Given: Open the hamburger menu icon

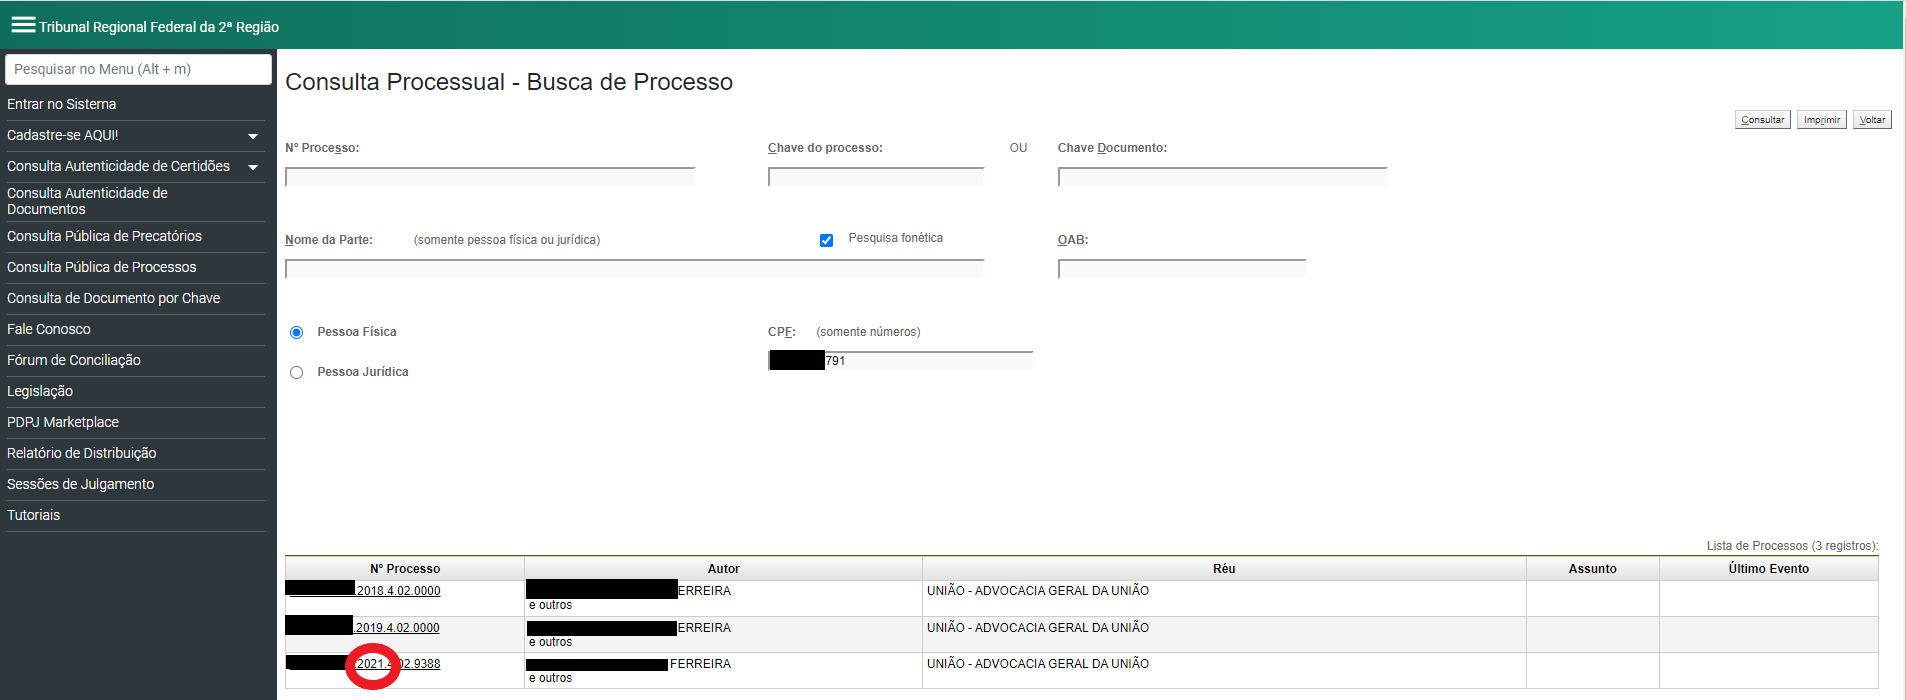Looking at the screenshot, I should pyautogui.click(x=23, y=25).
